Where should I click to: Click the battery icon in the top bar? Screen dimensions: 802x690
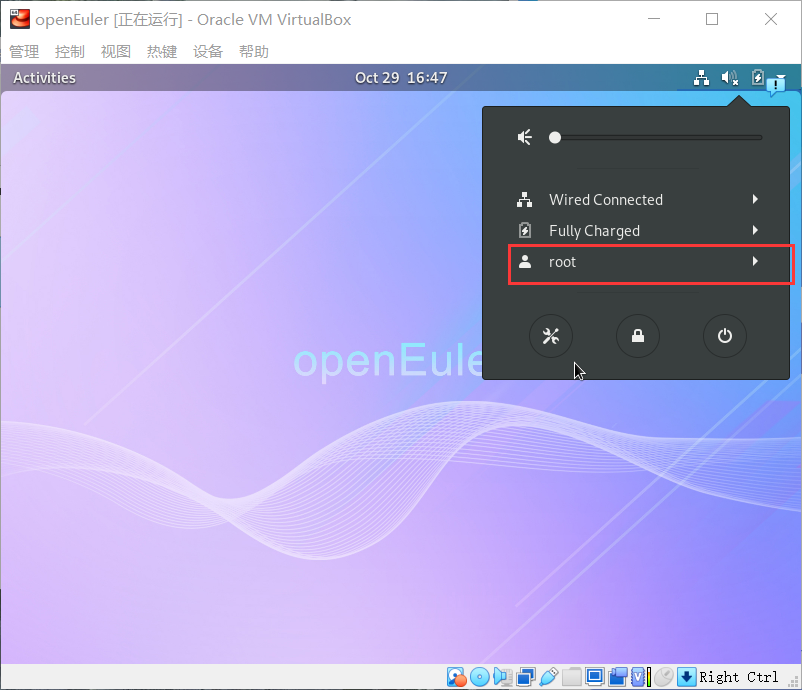tap(758, 77)
